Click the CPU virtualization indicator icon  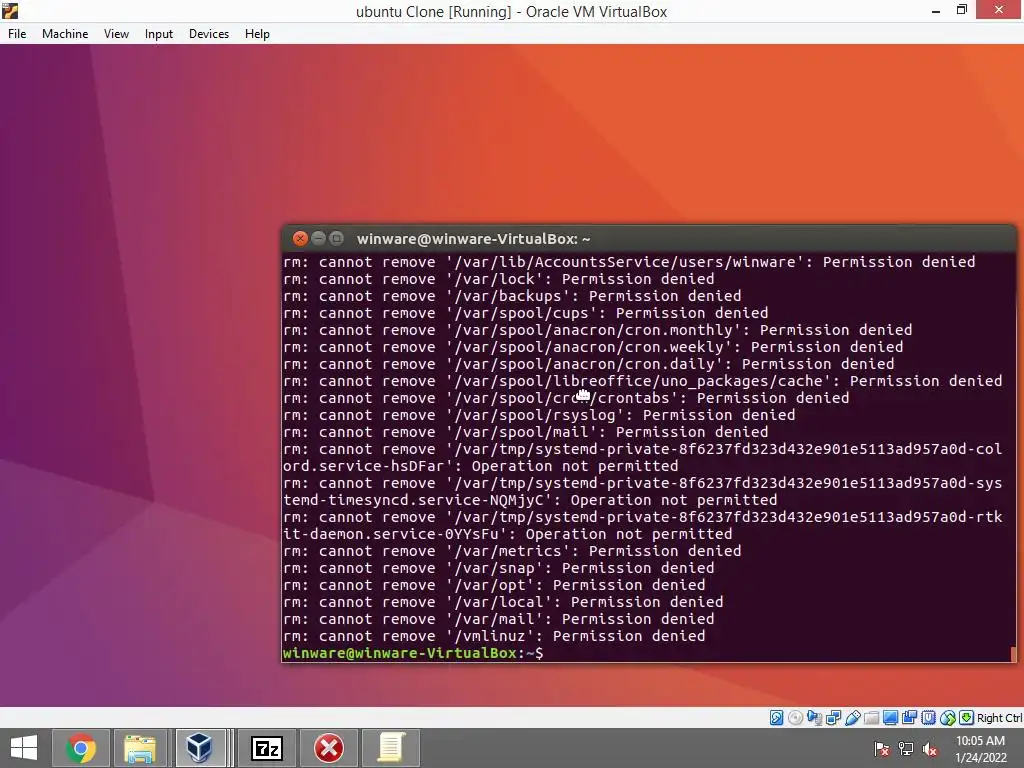(x=929, y=718)
